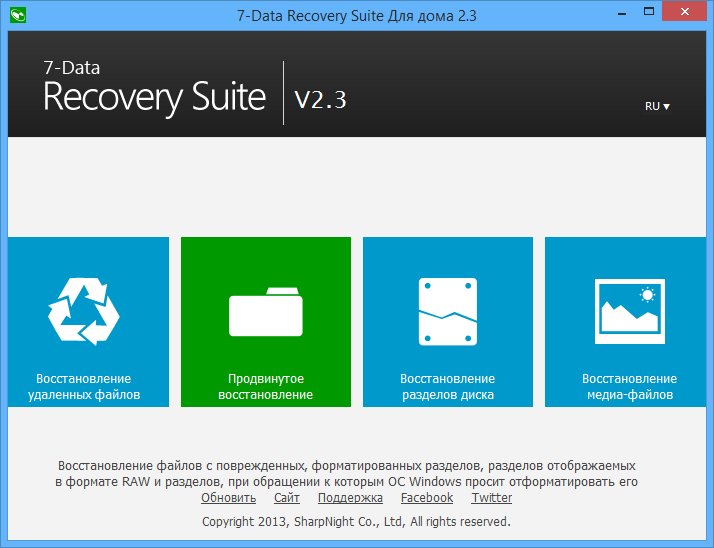Image resolution: width=714 pixels, height=548 pixels.
Task: Click the 'V2.3' version text
Action: pyautogui.click(x=321, y=99)
